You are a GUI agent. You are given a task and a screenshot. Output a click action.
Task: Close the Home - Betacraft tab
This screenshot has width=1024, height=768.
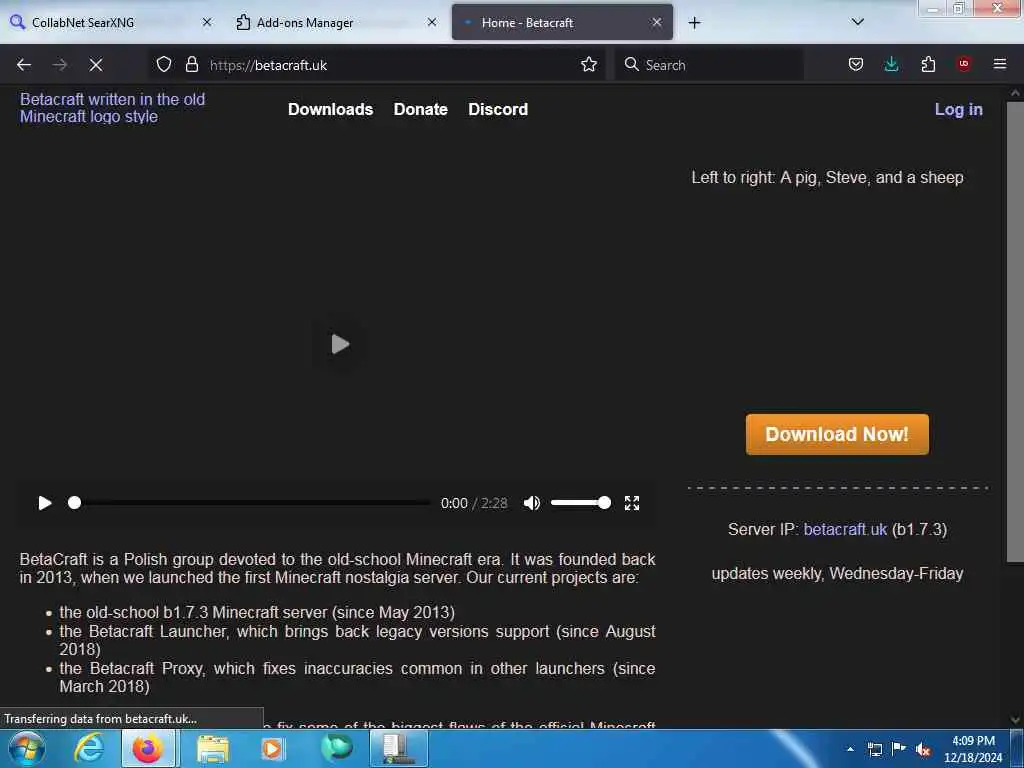point(657,22)
